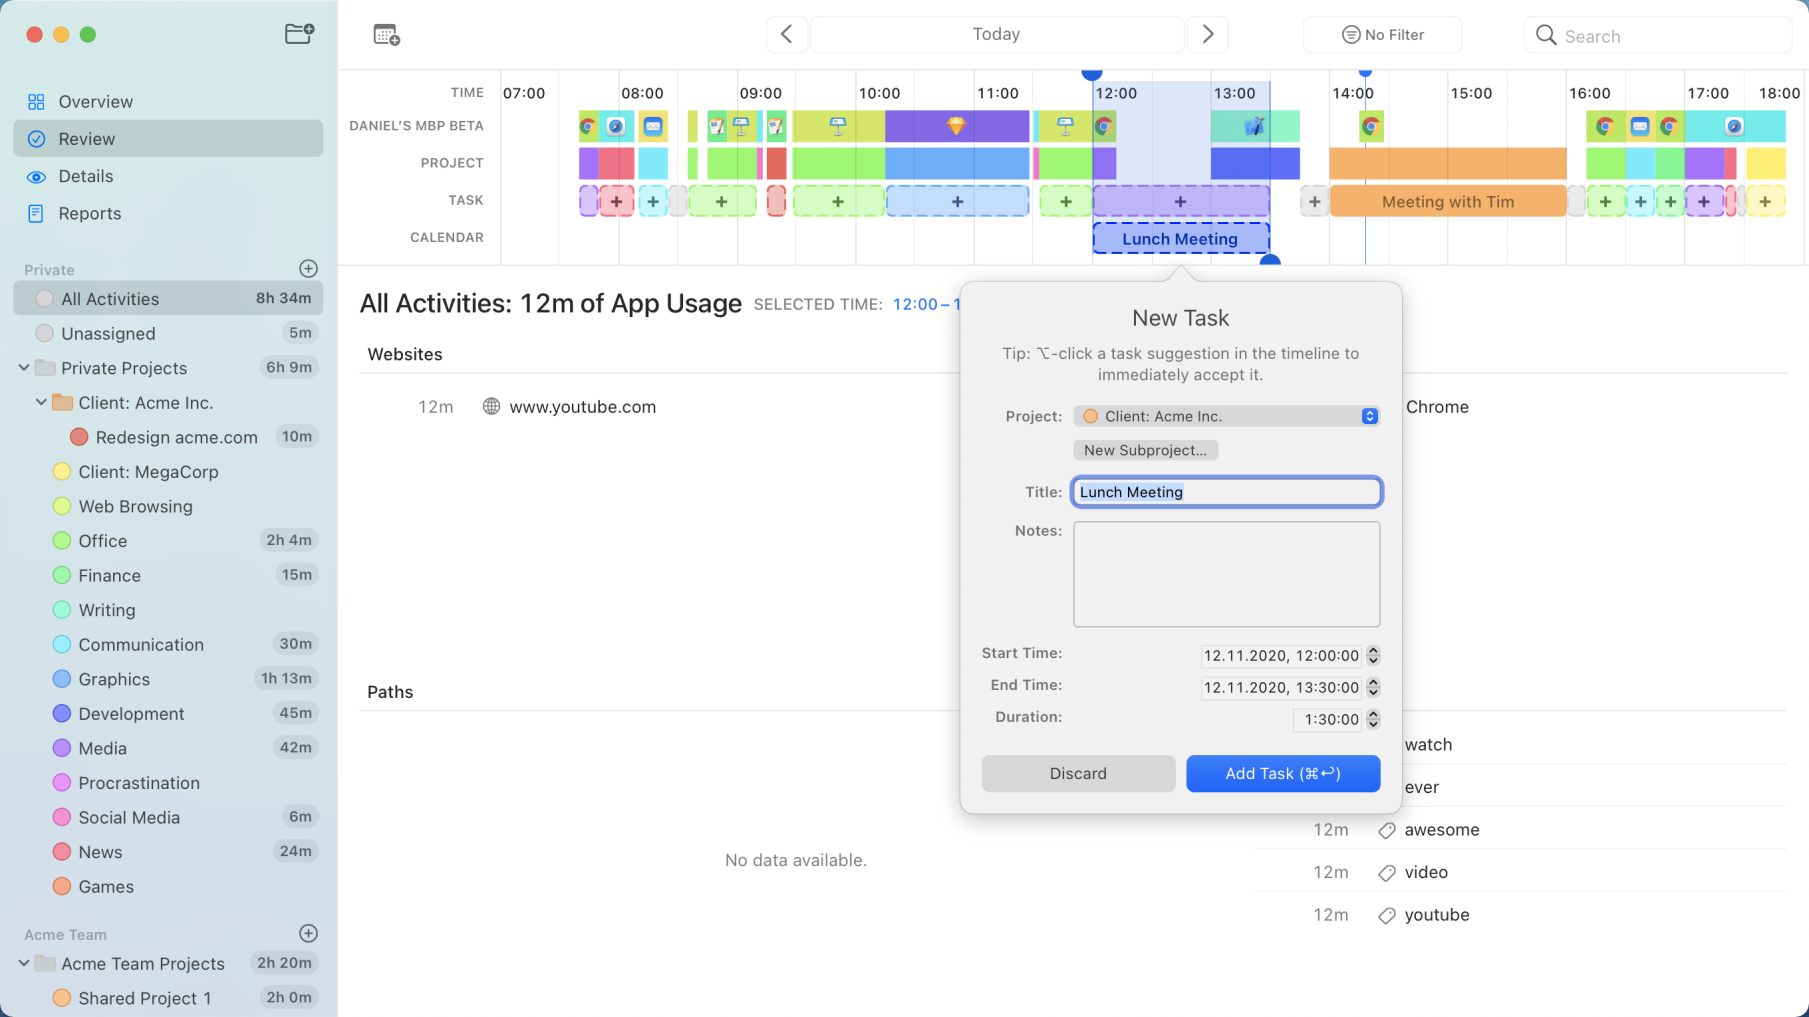This screenshot has height=1017, width=1809.
Task: Click the + task suggestion under the 12:00 block
Action: pos(1181,201)
